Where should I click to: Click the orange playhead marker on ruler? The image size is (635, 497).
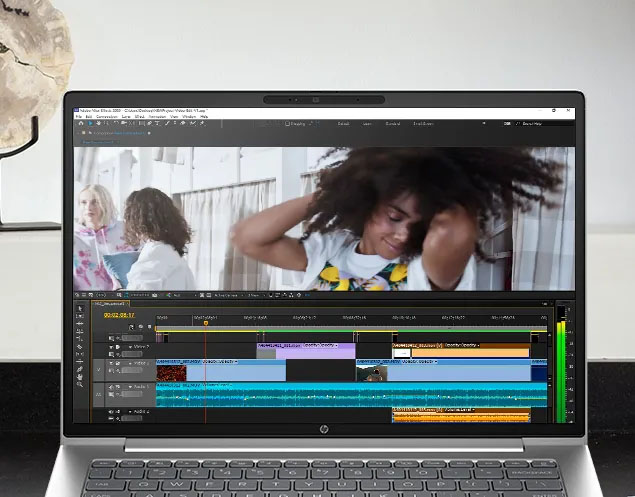[206, 323]
